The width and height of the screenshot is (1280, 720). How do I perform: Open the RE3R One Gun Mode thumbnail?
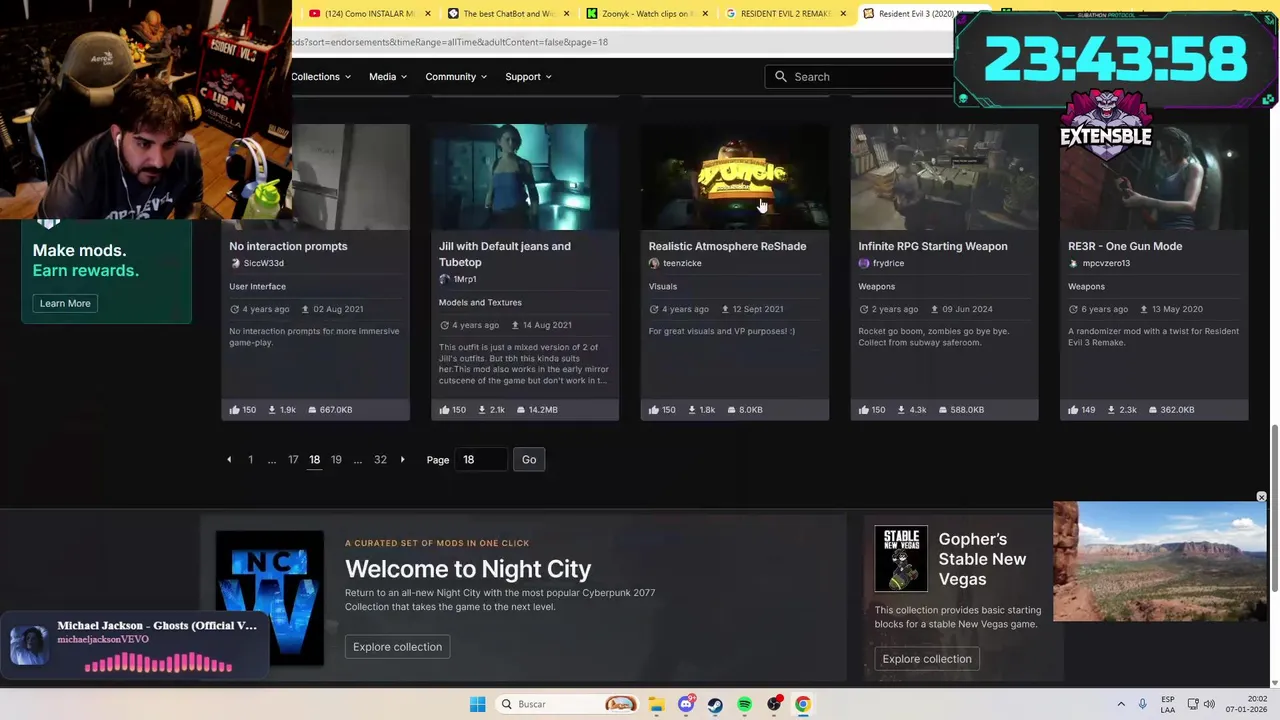[1154, 177]
